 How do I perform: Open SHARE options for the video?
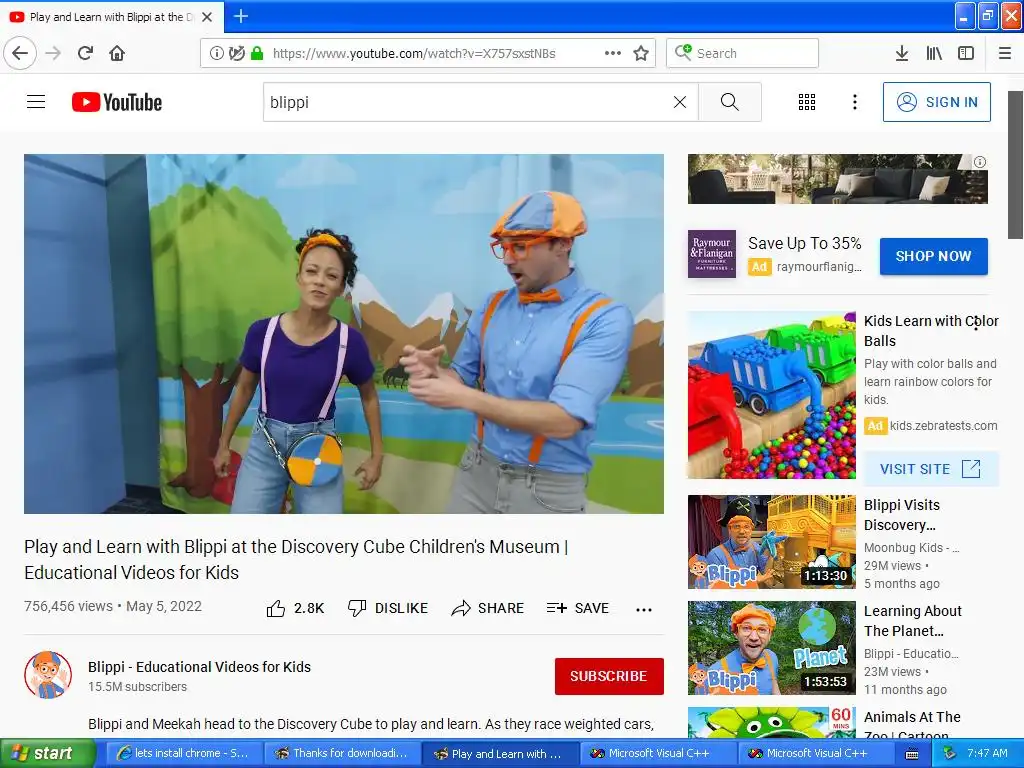click(x=488, y=609)
